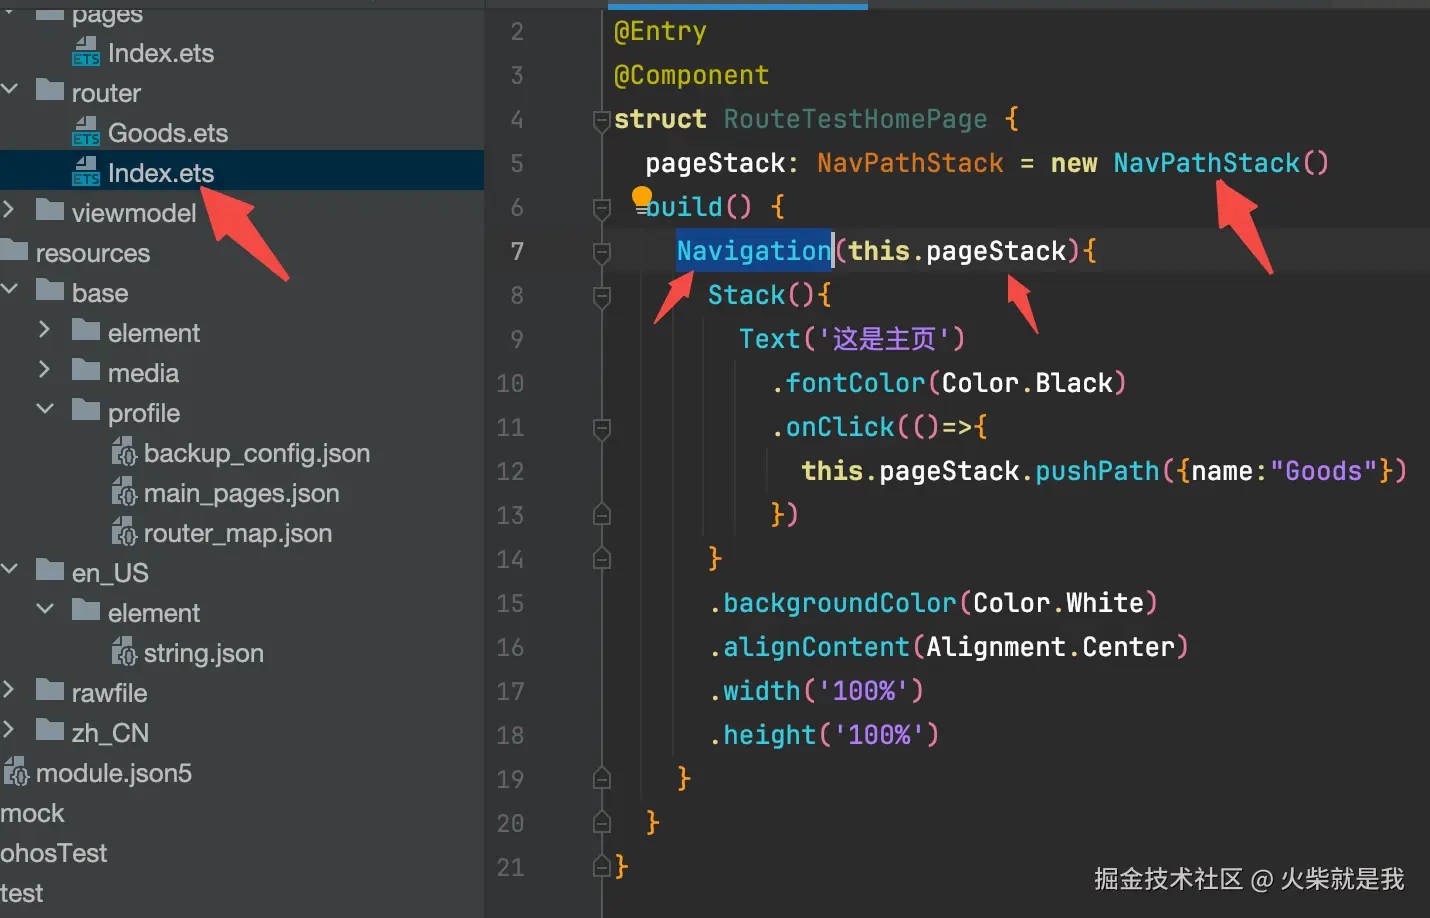
Task: Collapse the en_US folder
Action: click(10, 569)
